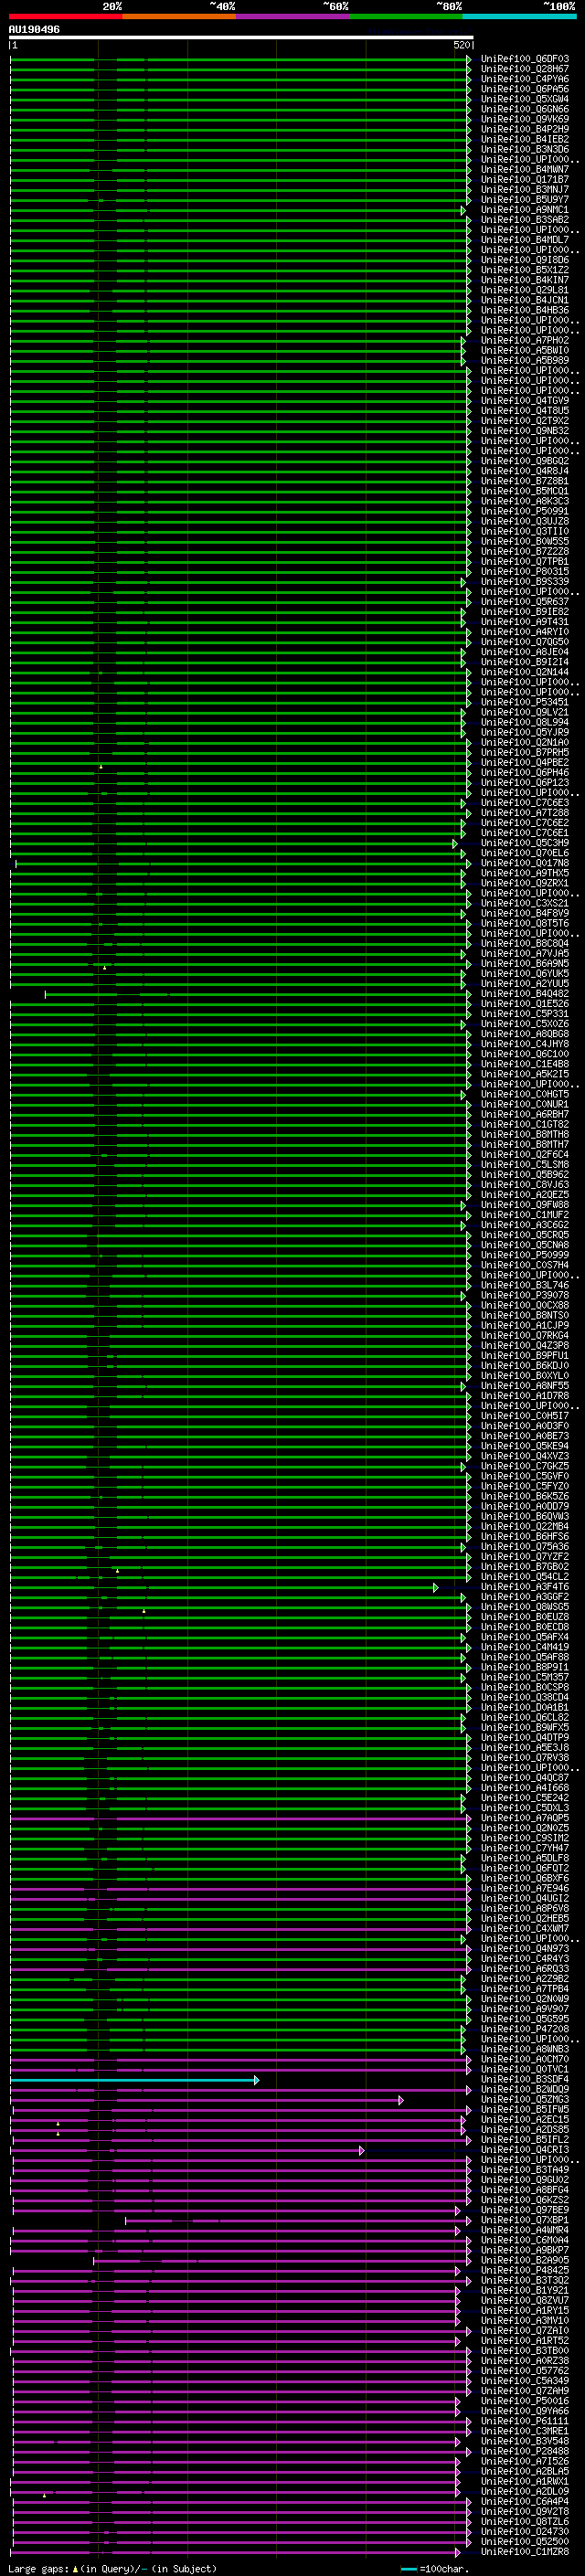Select hit label UniRef100_A8NF55

[x=525, y=1385]
